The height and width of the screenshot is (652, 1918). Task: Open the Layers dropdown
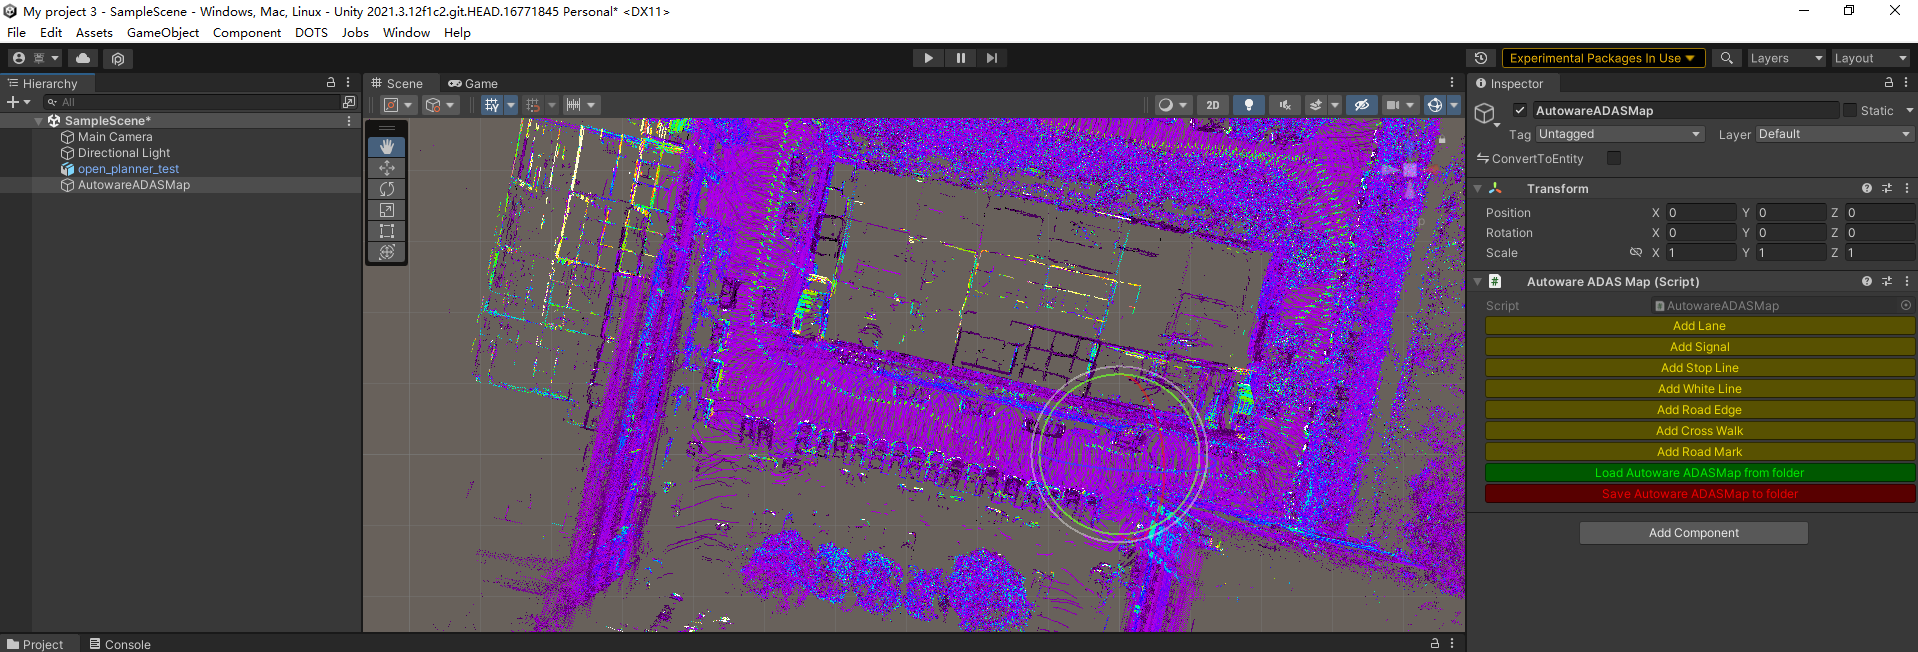click(x=1786, y=58)
